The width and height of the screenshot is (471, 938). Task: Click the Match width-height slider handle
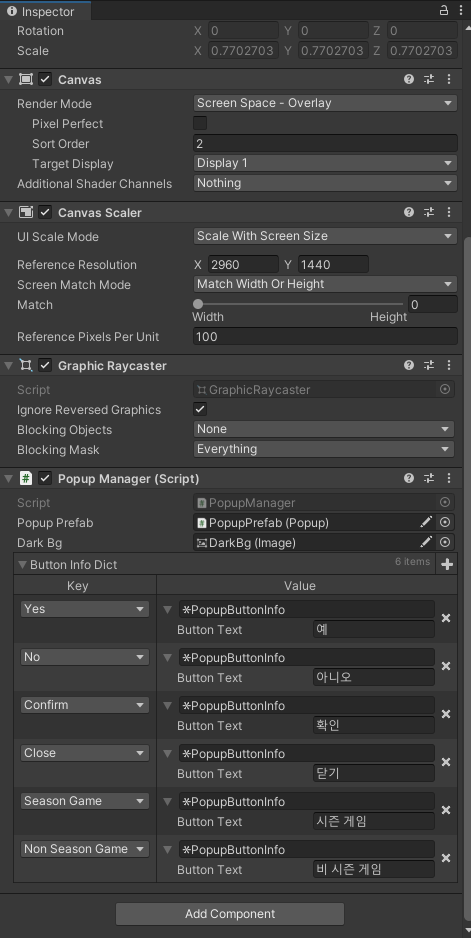click(x=198, y=304)
